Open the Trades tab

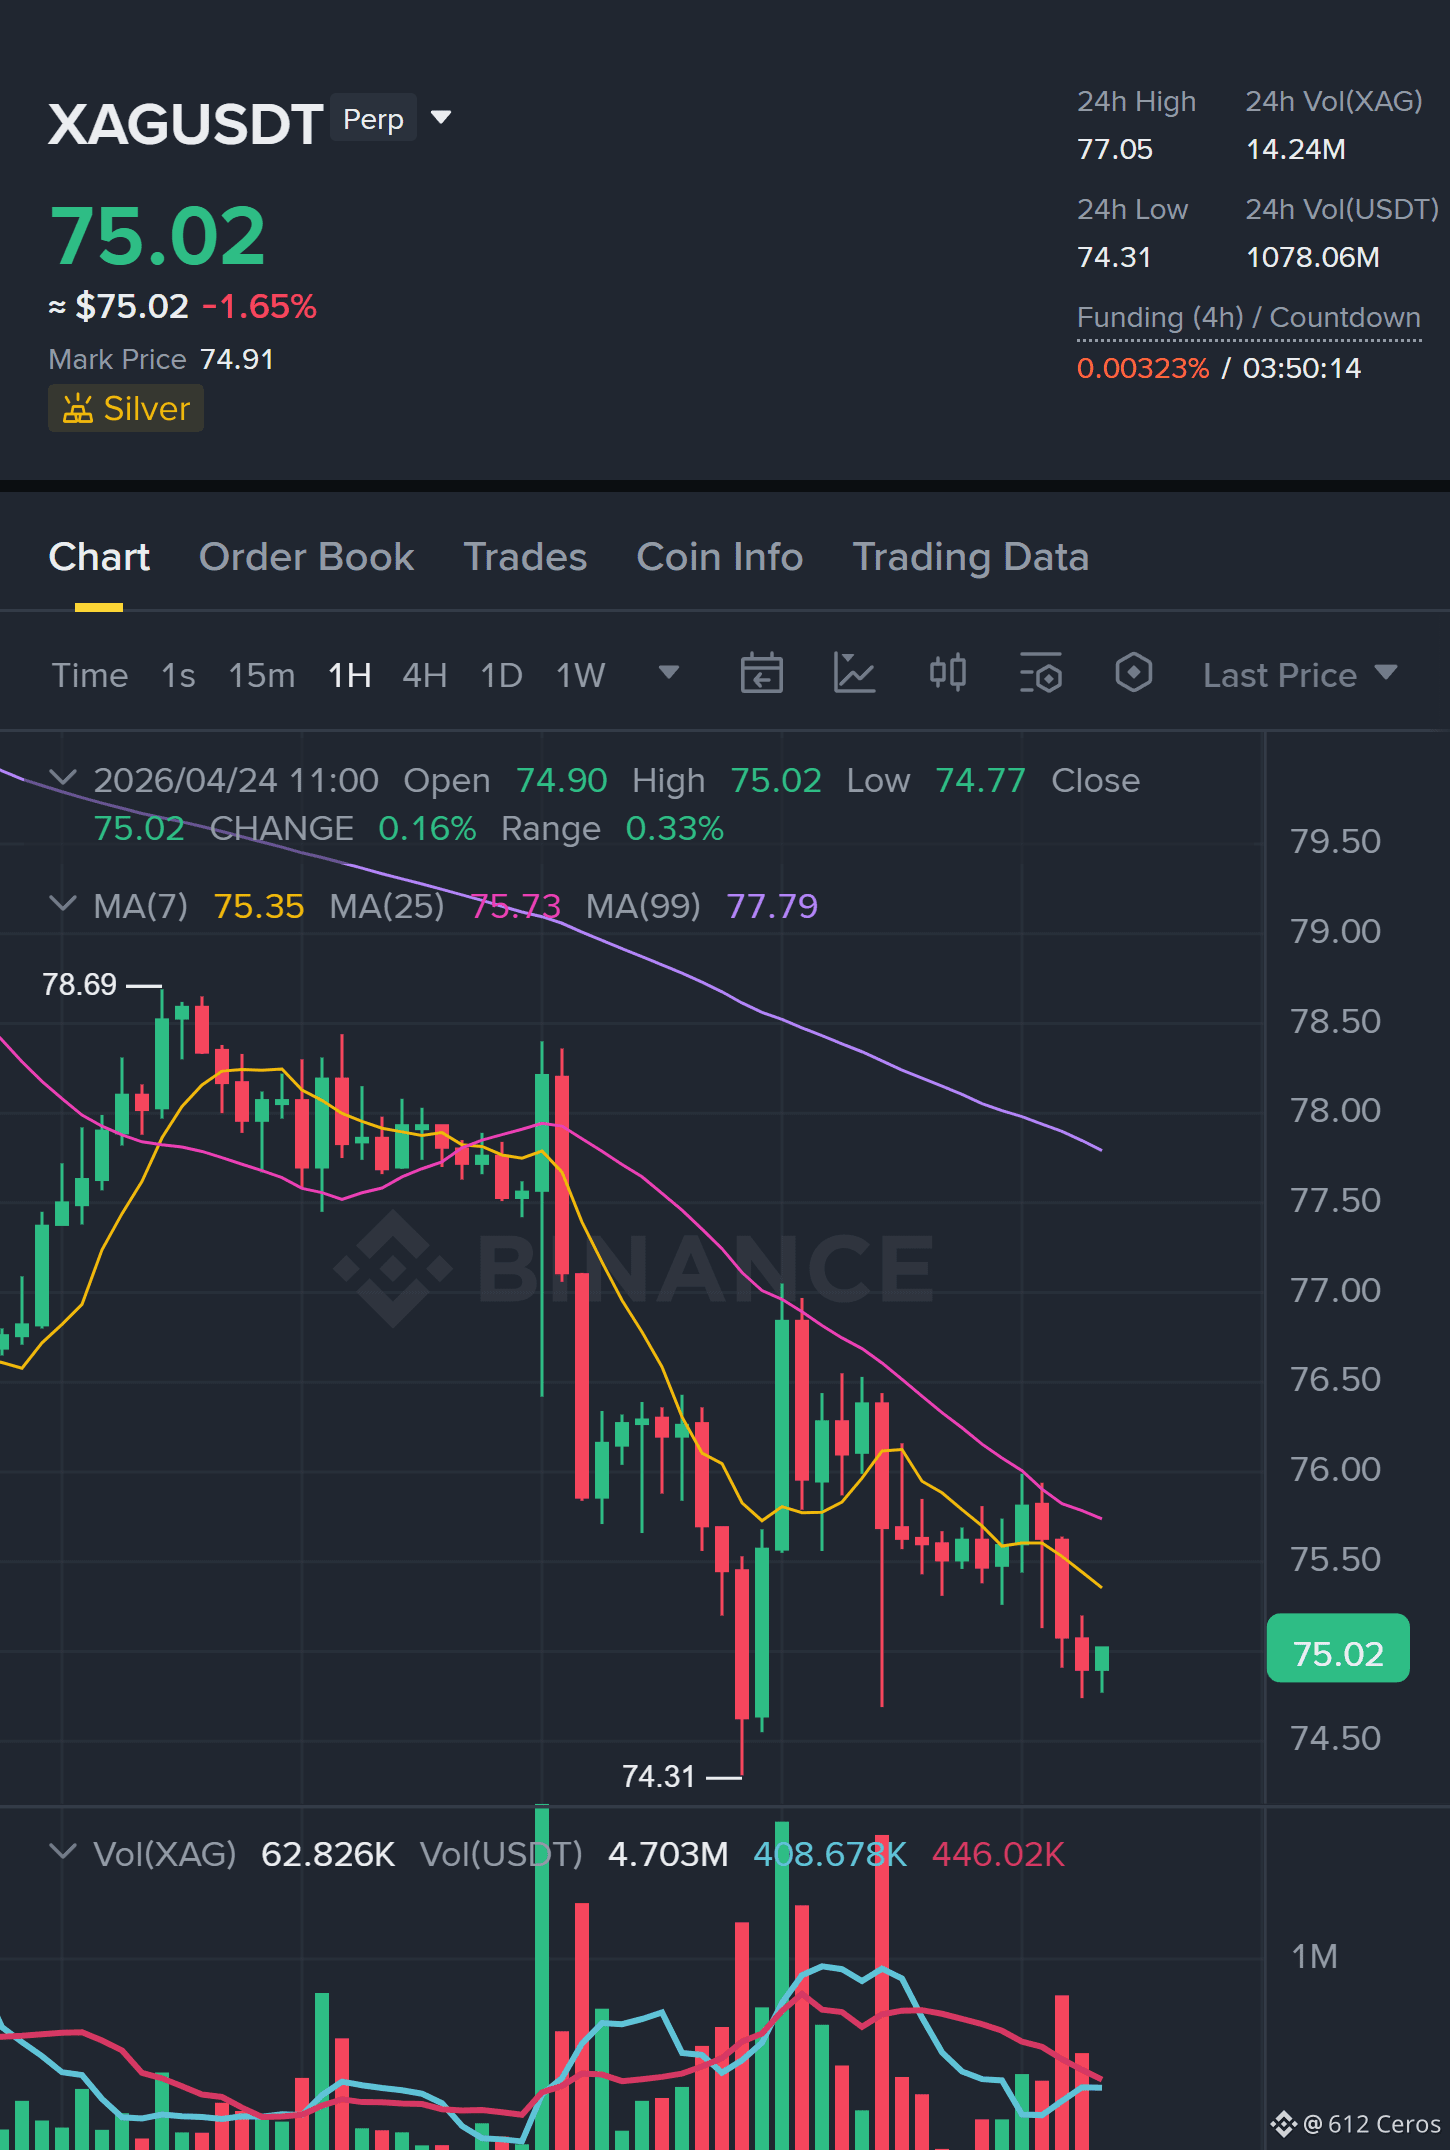(525, 557)
